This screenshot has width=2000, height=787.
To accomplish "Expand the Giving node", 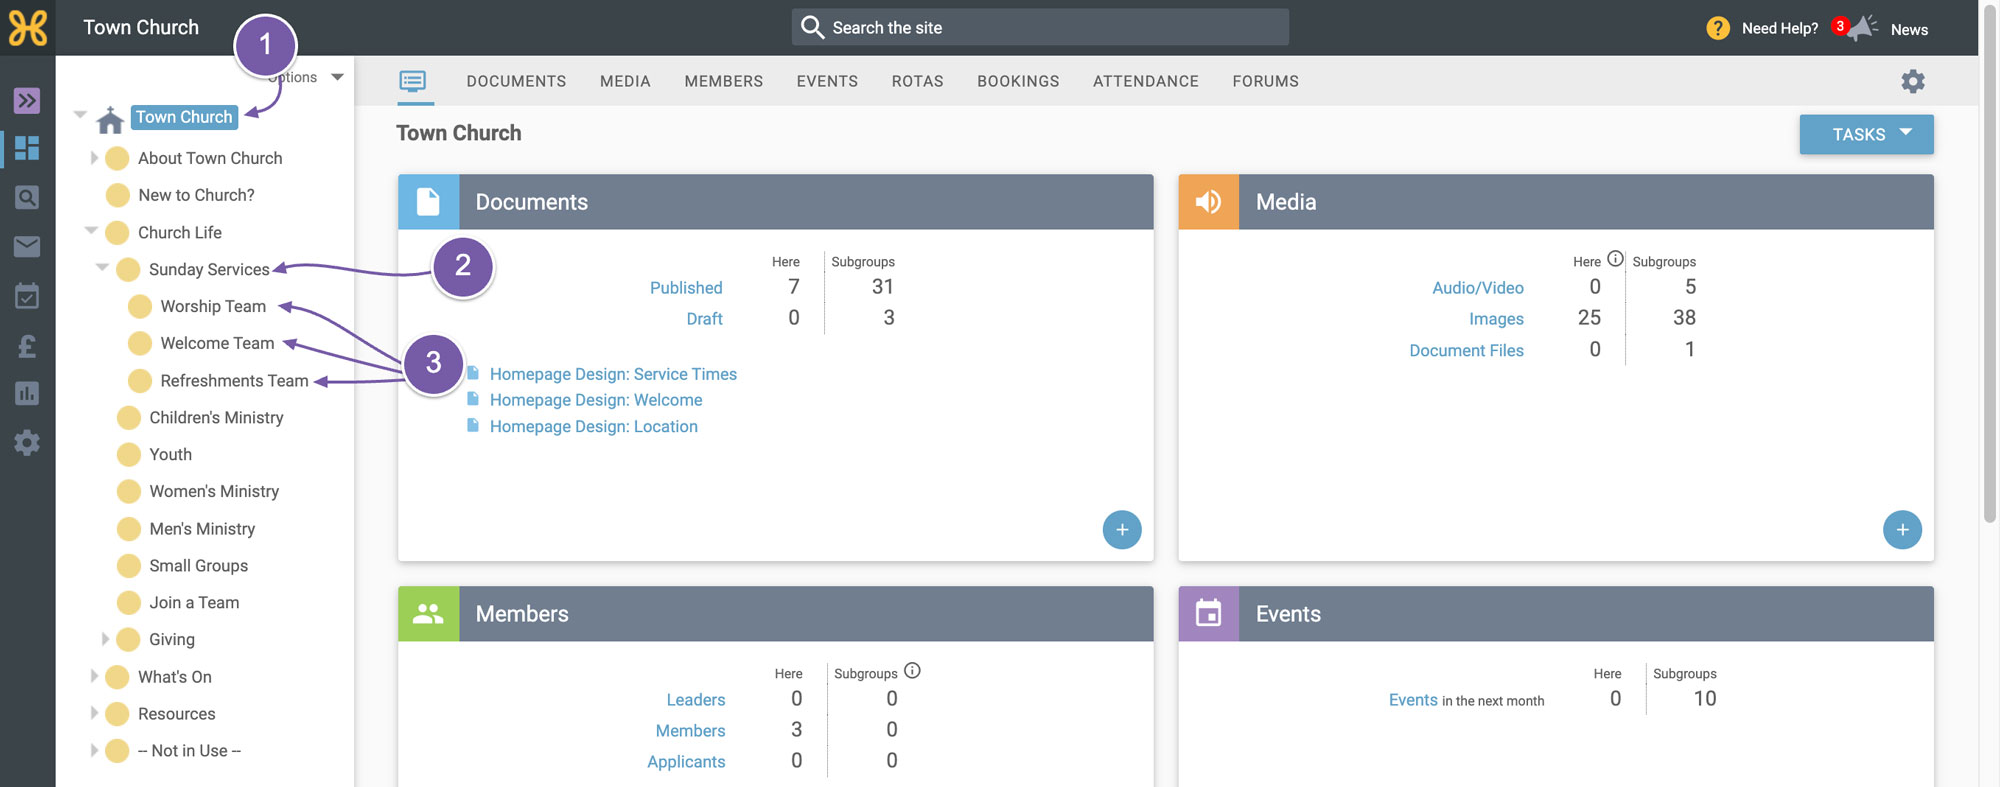I will point(104,639).
